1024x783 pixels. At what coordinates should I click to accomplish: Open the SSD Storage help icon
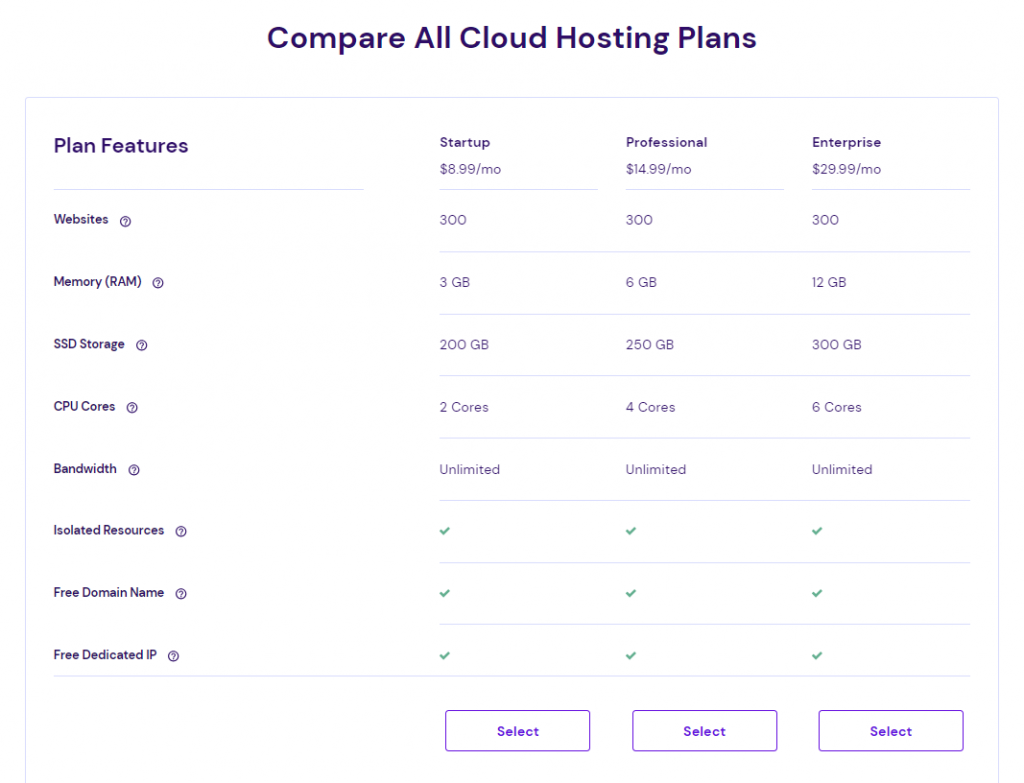click(141, 345)
